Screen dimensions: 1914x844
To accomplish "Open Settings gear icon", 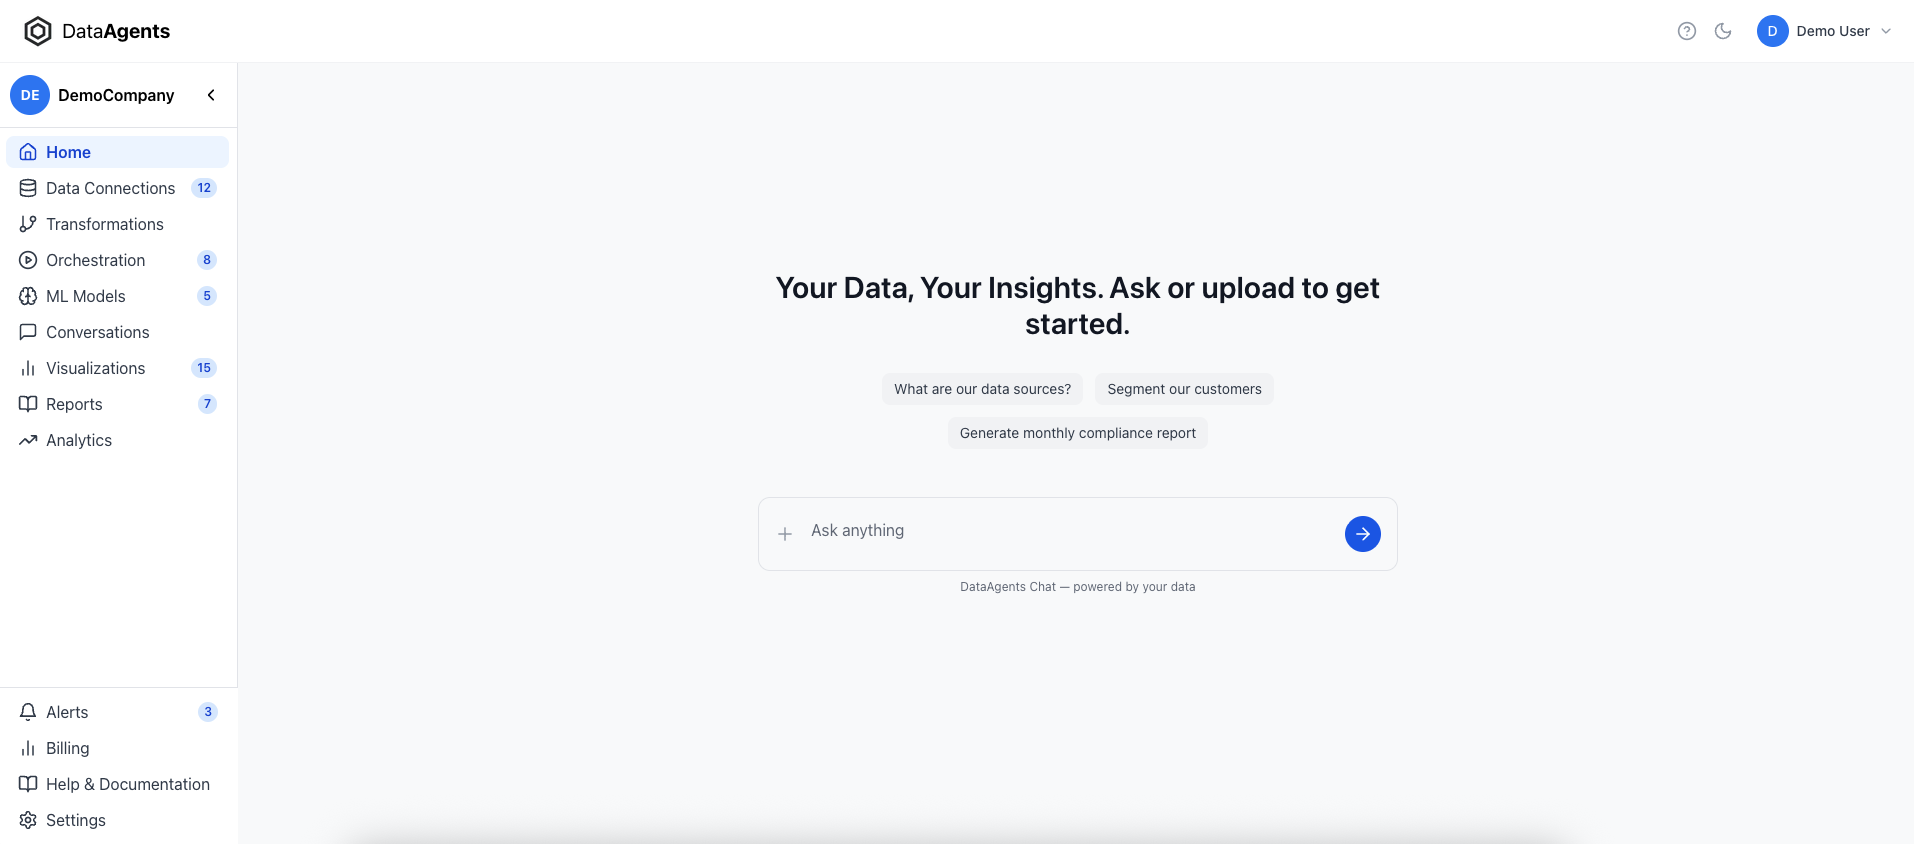I will [x=28, y=820].
